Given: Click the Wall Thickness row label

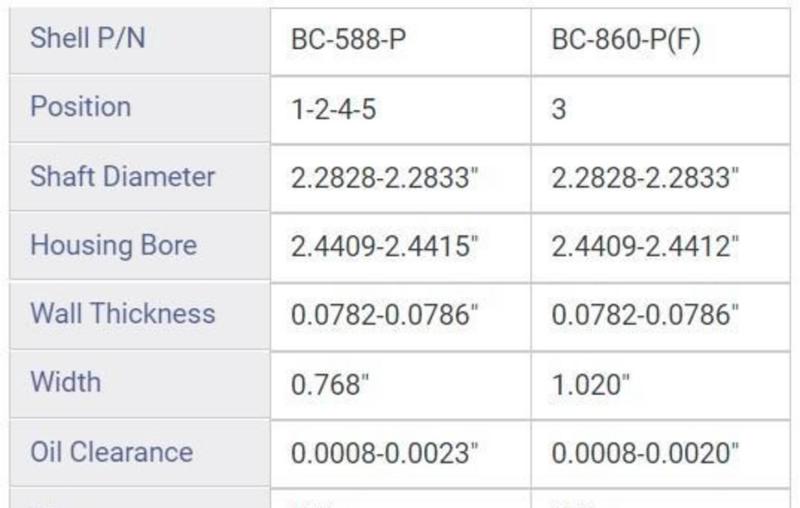Looking at the screenshot, I should [x=122, y=313].
